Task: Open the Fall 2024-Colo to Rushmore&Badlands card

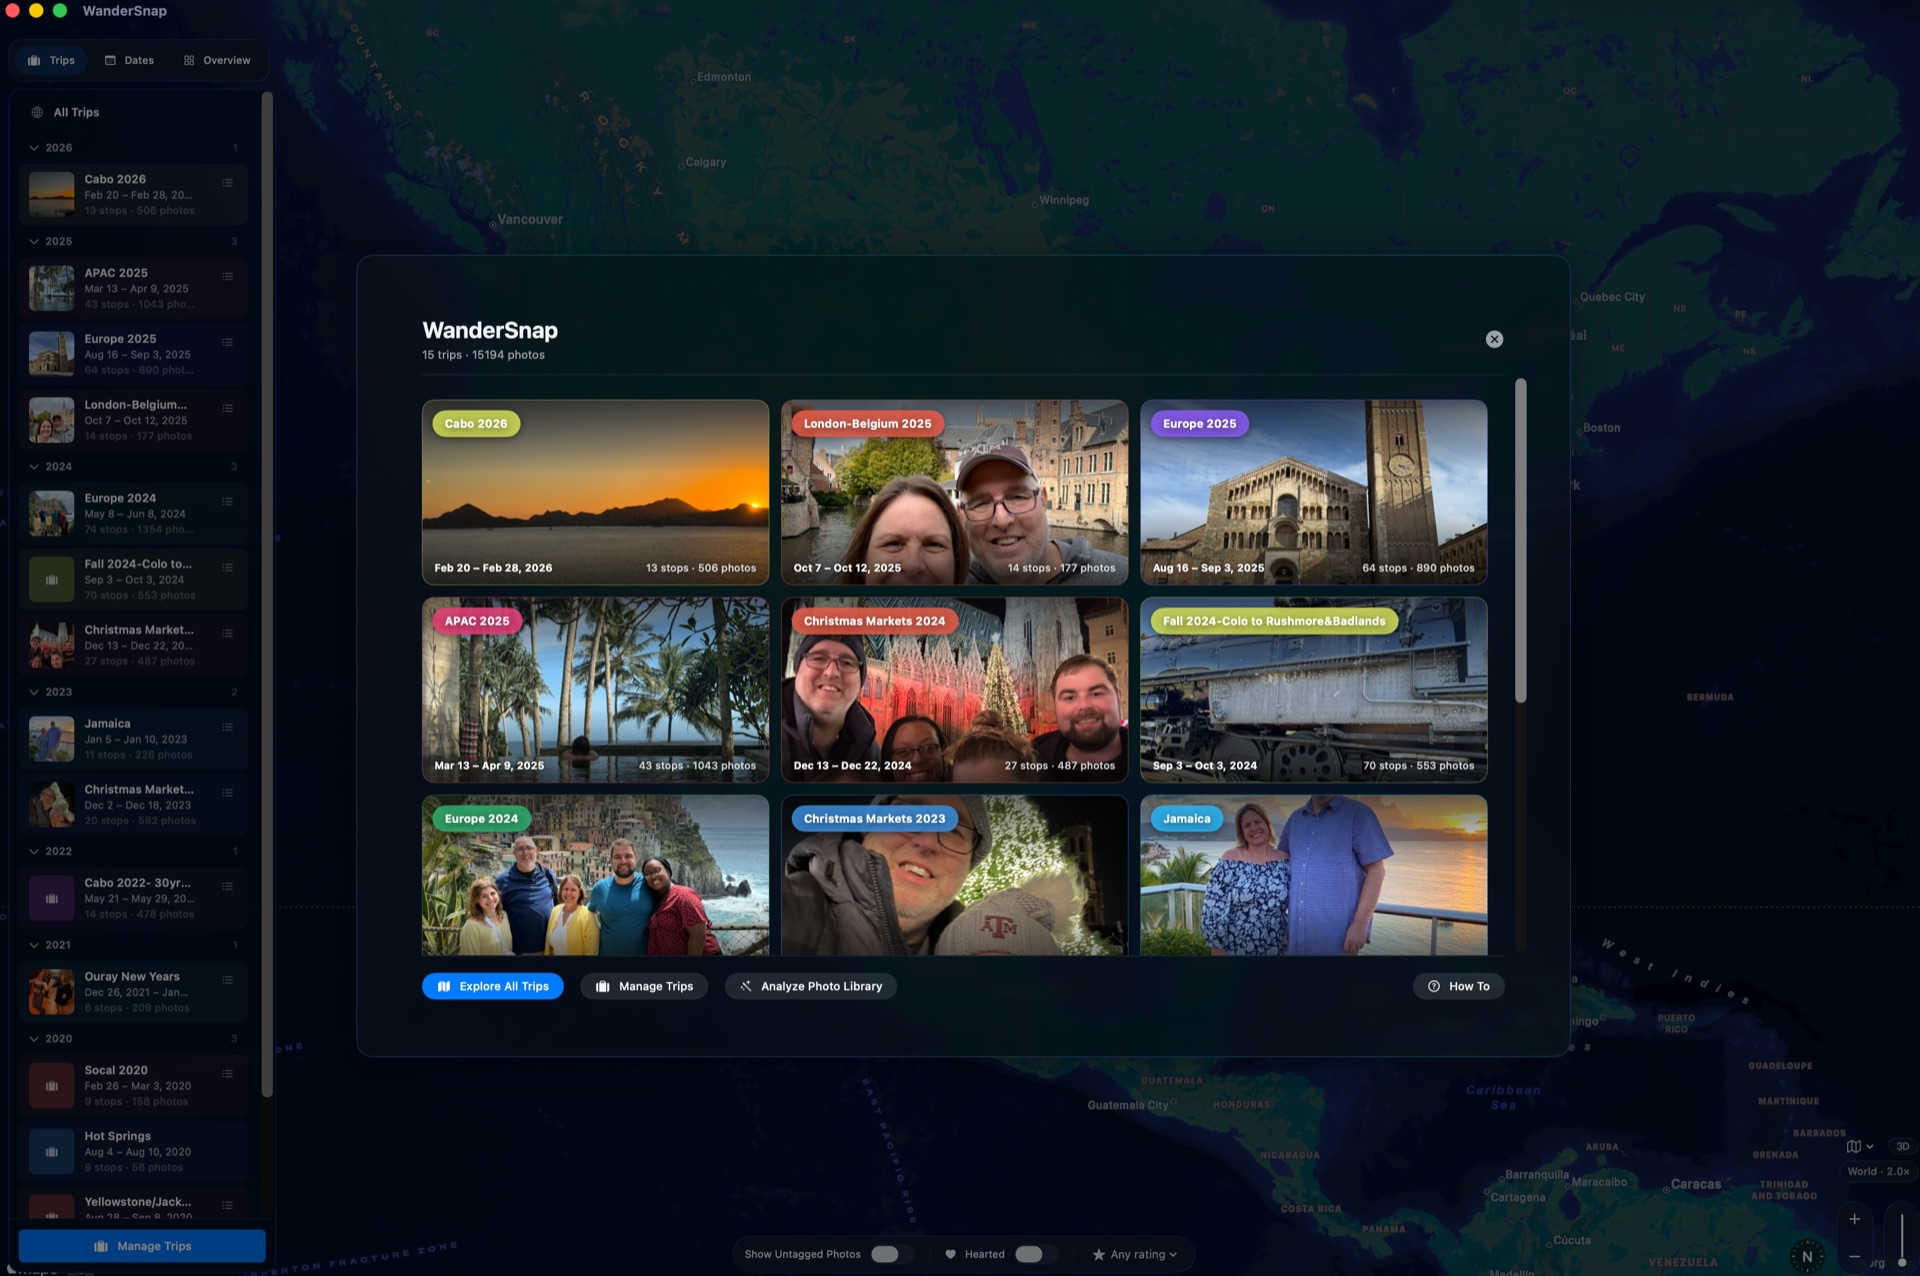Action: coord(1314,690)
